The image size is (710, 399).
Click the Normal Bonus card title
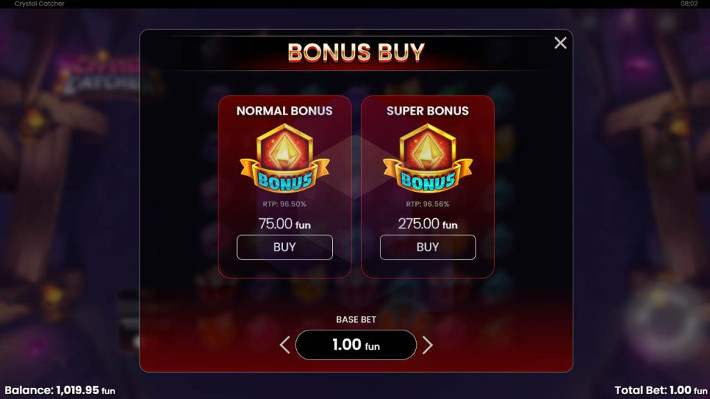coord(284,111)
